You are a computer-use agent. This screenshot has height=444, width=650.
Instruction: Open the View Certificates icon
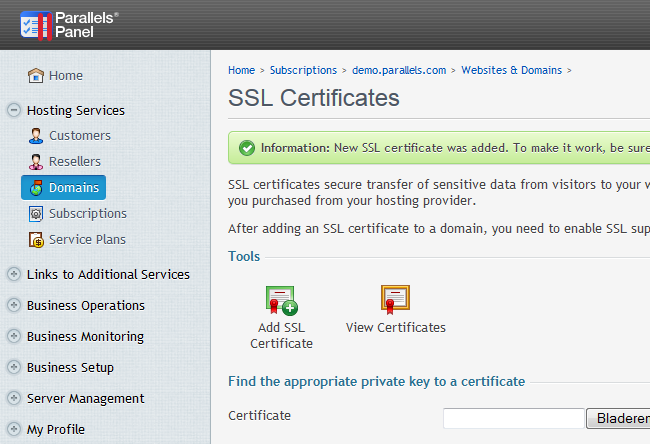[395, 300]
